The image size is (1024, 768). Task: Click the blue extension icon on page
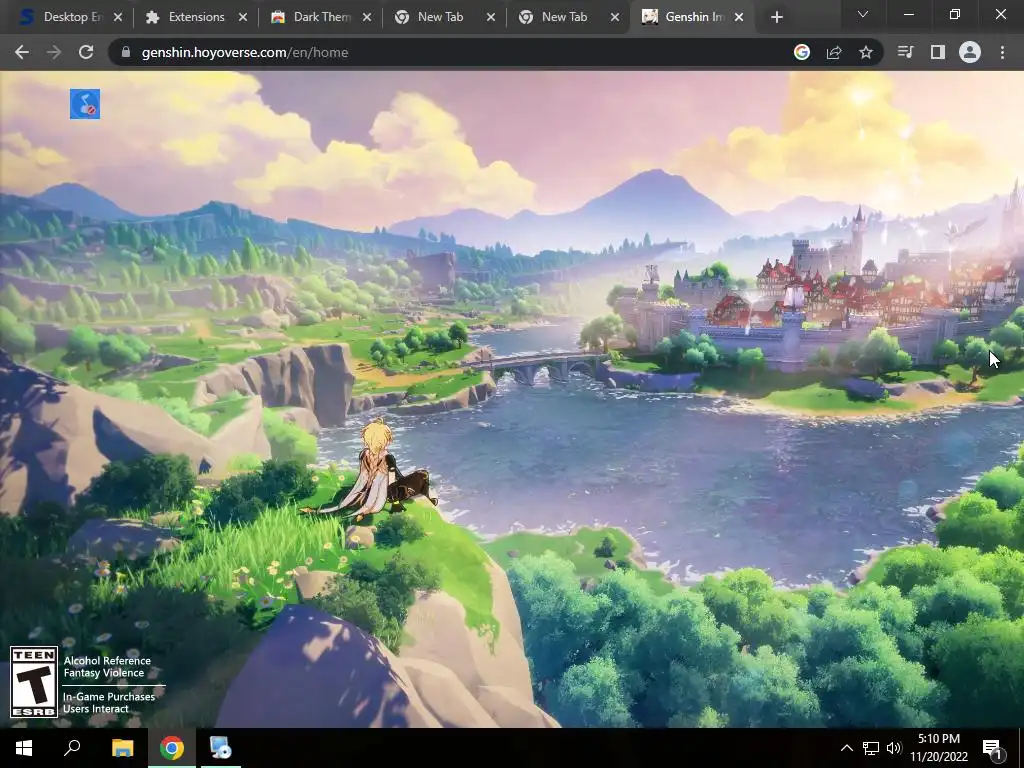[x=85, y=104]
